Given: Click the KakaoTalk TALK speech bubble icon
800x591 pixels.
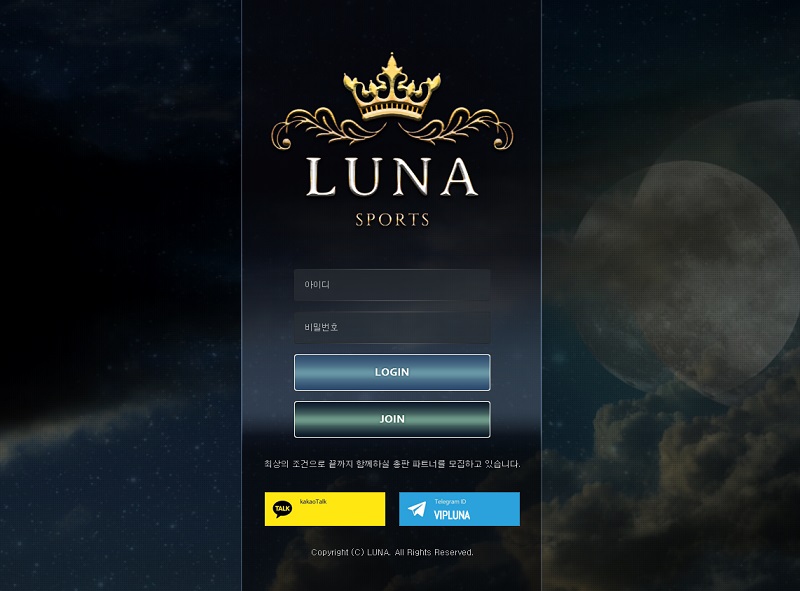Looking at the screenshot, I should [282, 509].
